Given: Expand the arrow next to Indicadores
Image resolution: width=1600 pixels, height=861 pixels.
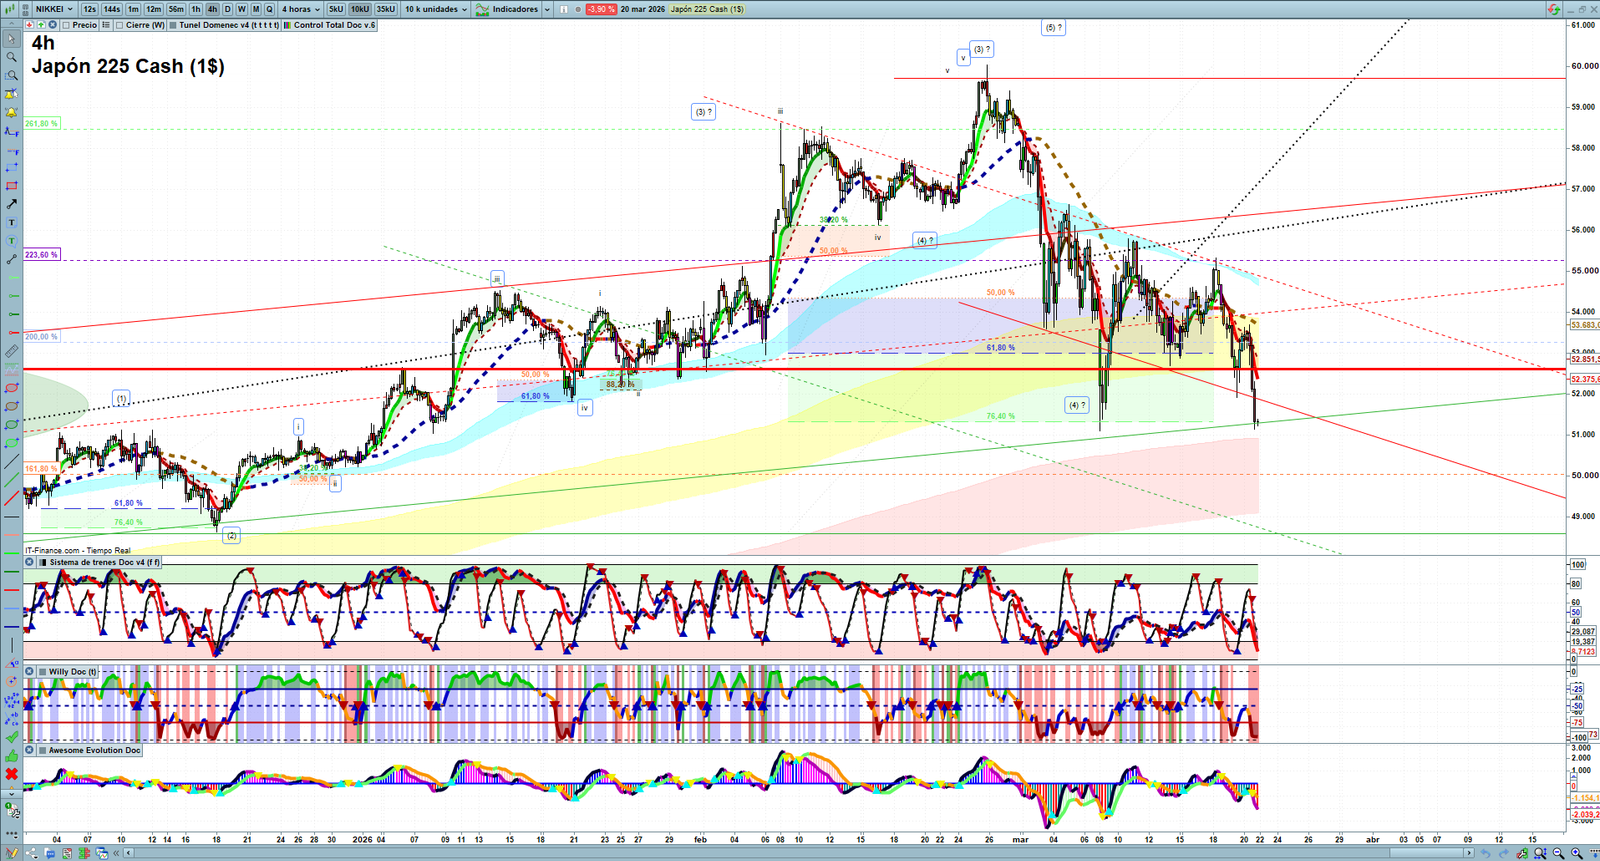Looking at the screenshot, I should pos(547,9).
